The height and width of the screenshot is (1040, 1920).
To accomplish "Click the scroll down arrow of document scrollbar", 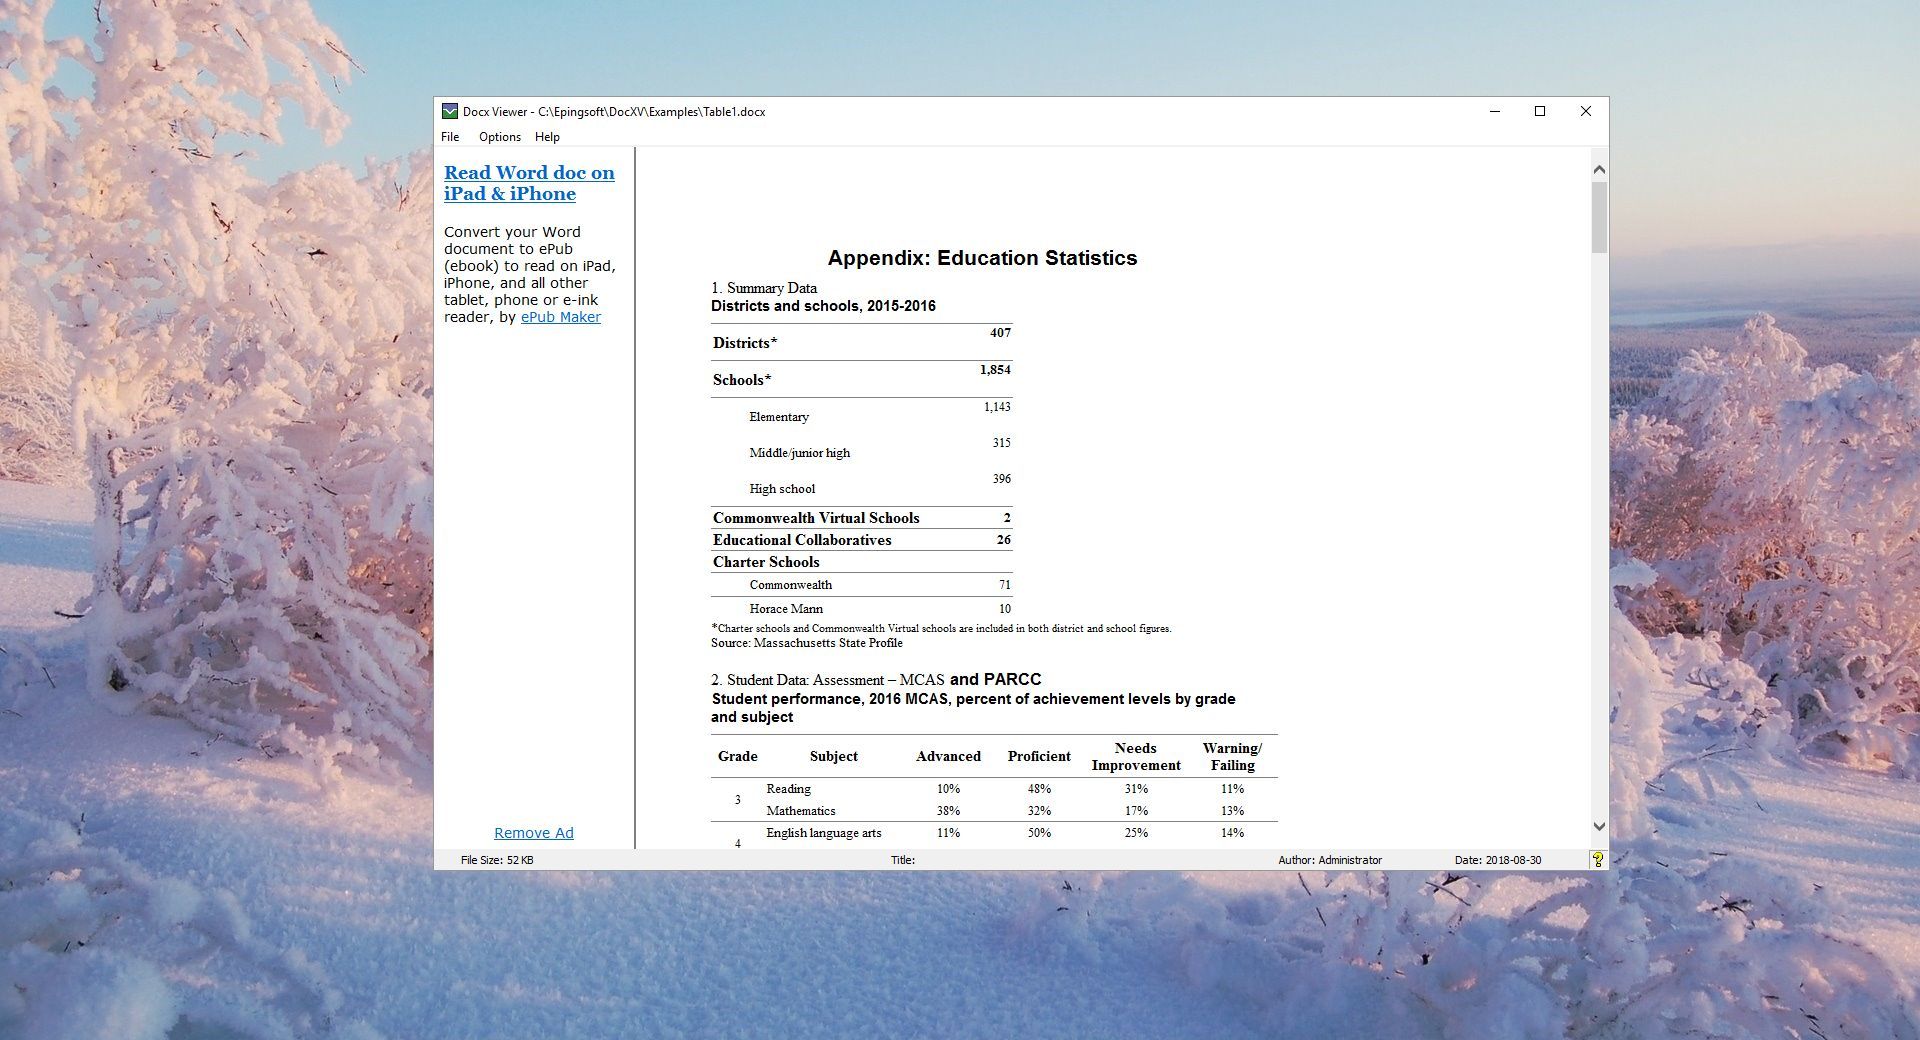I will [1599, 827].
